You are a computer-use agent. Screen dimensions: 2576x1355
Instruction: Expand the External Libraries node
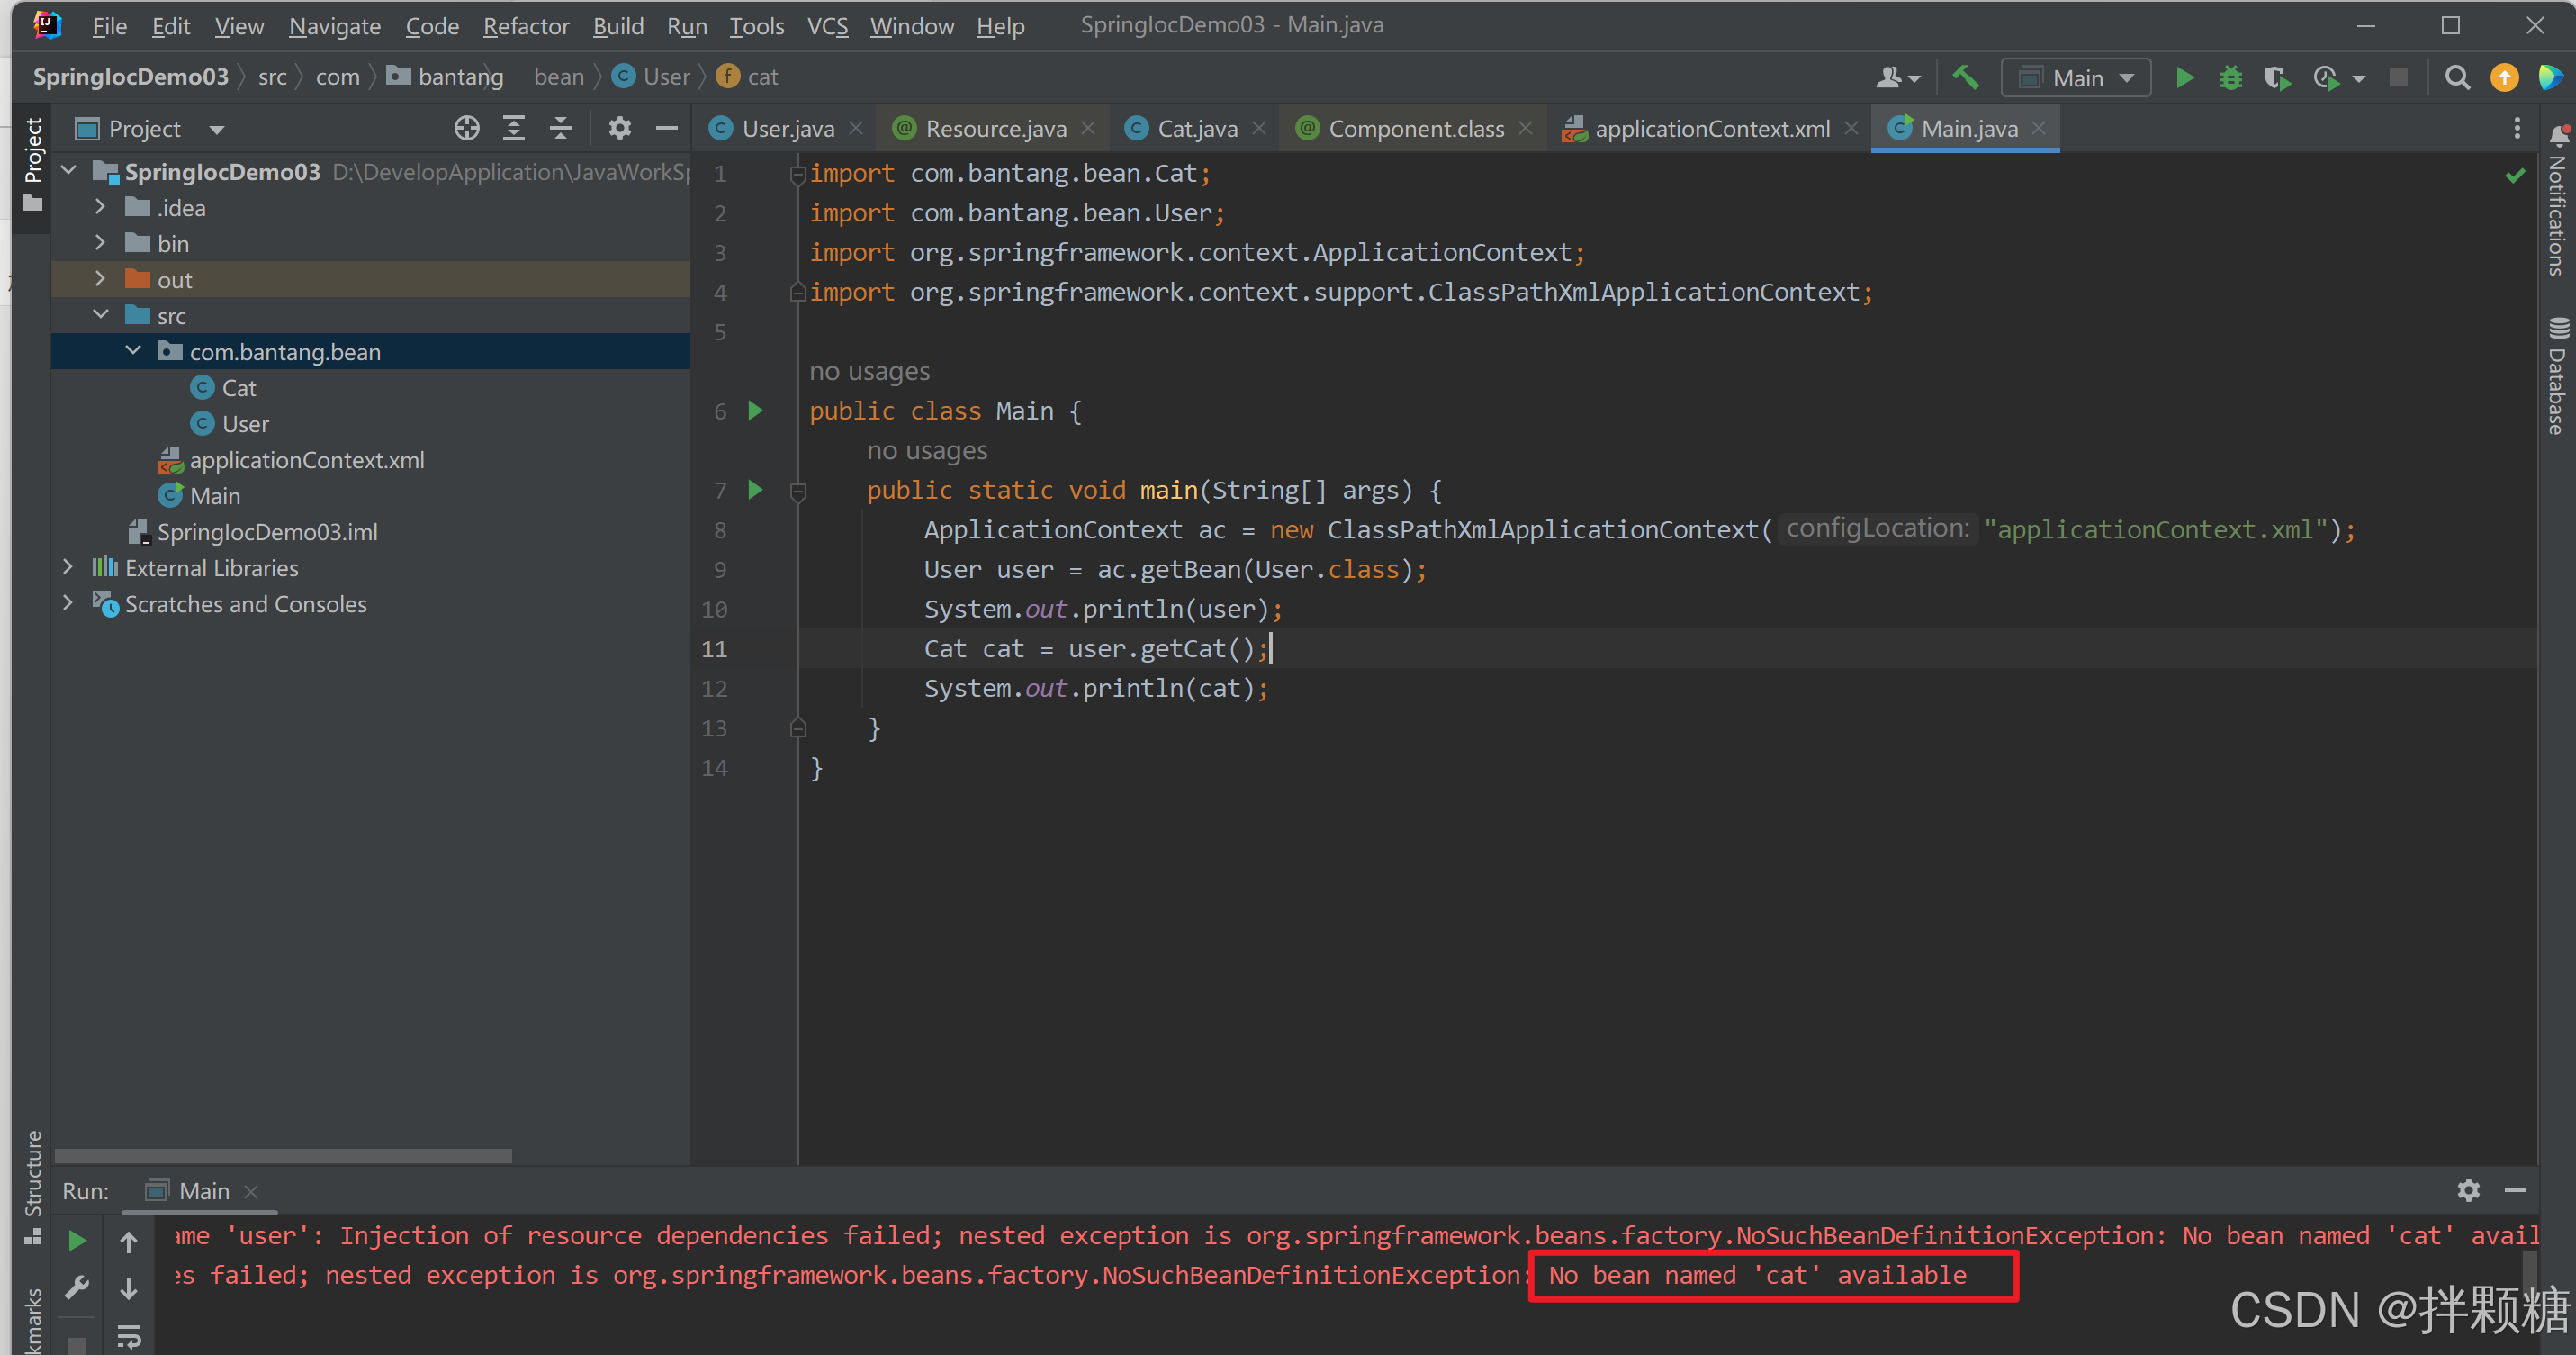68,568
